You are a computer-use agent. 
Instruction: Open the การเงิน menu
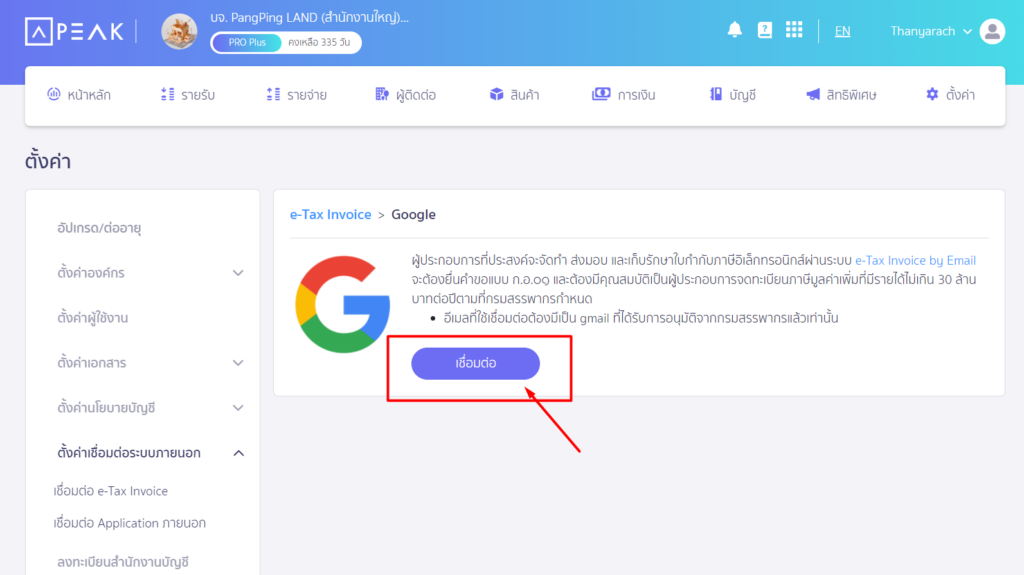click(624, 95)
